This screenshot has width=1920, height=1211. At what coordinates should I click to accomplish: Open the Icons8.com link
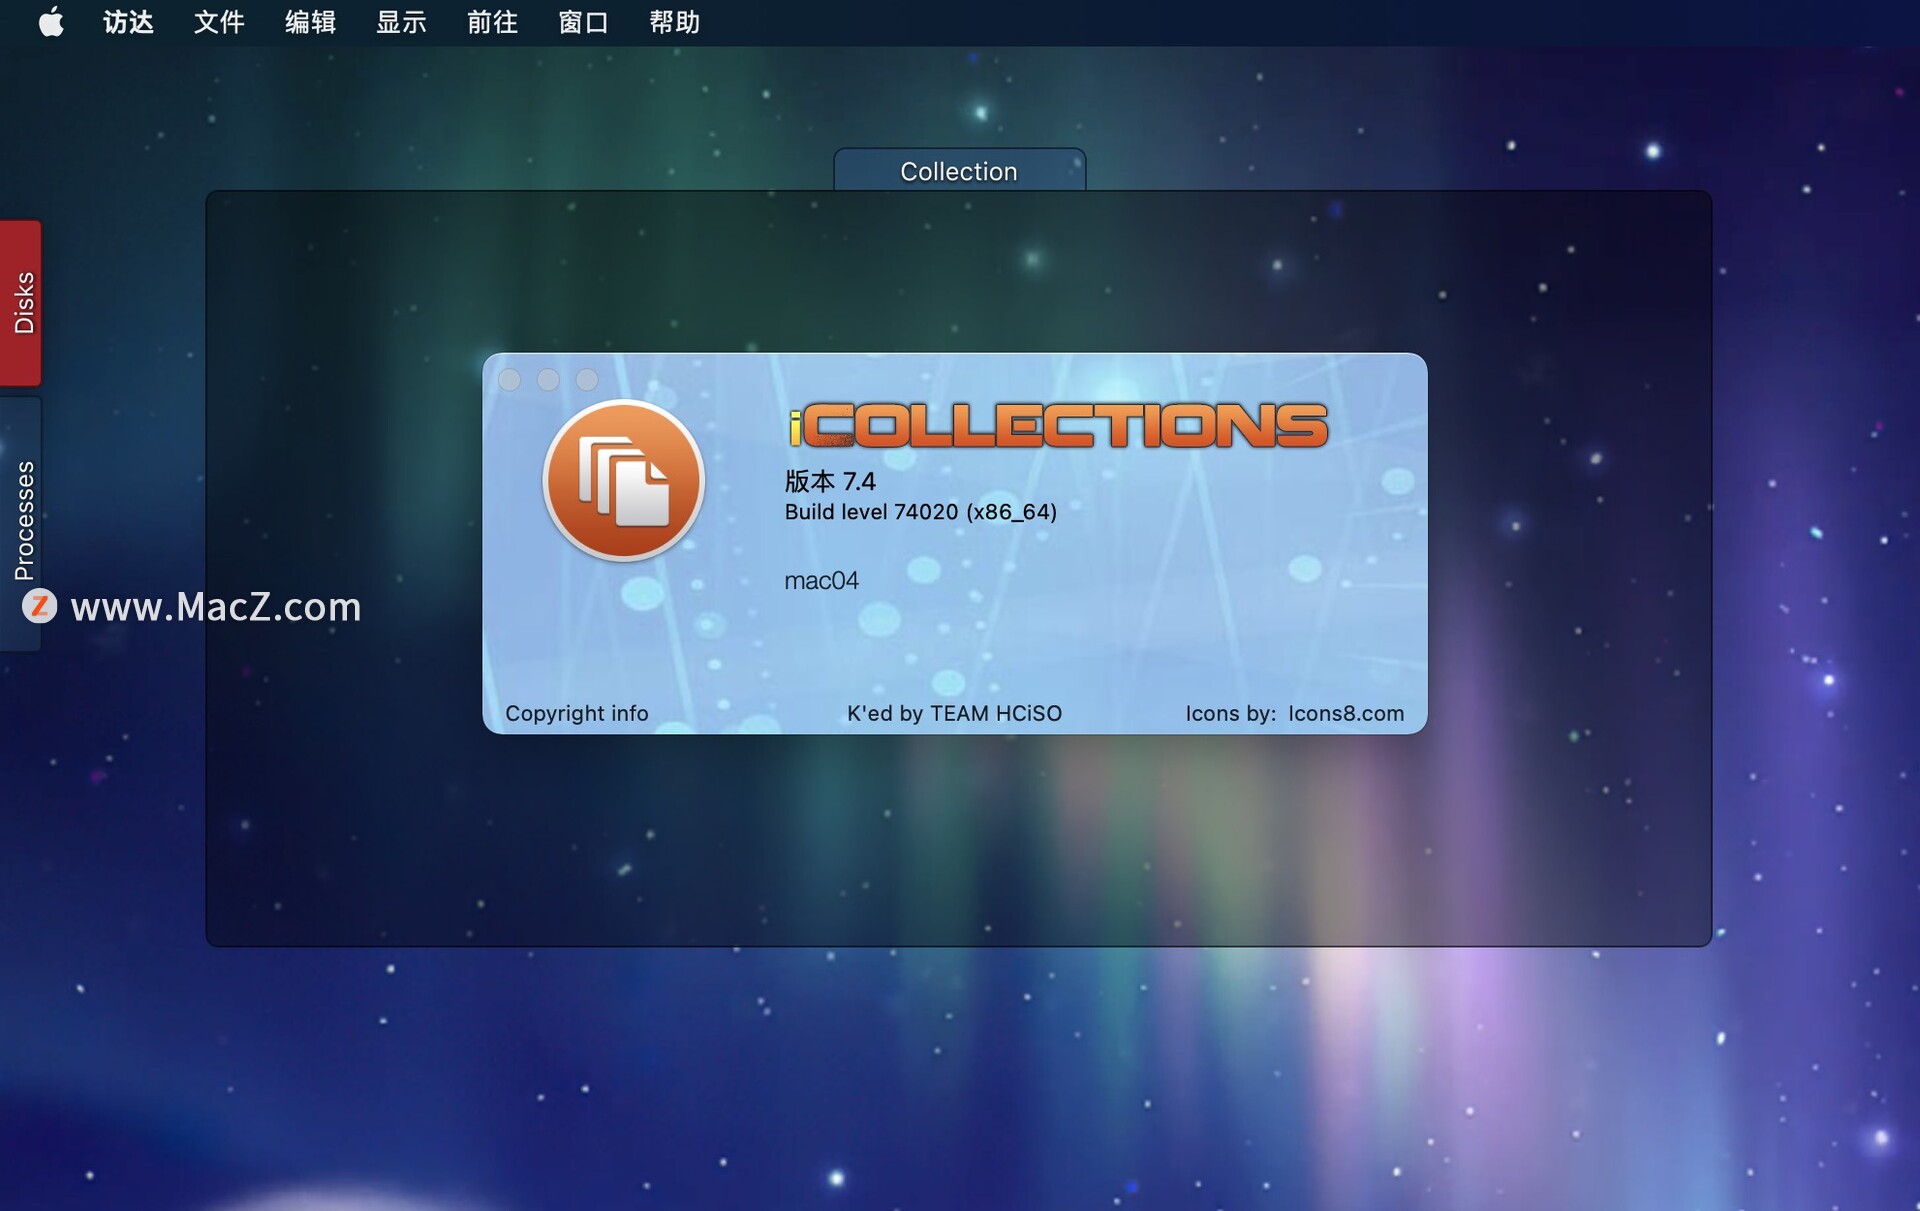(1345, 713)
